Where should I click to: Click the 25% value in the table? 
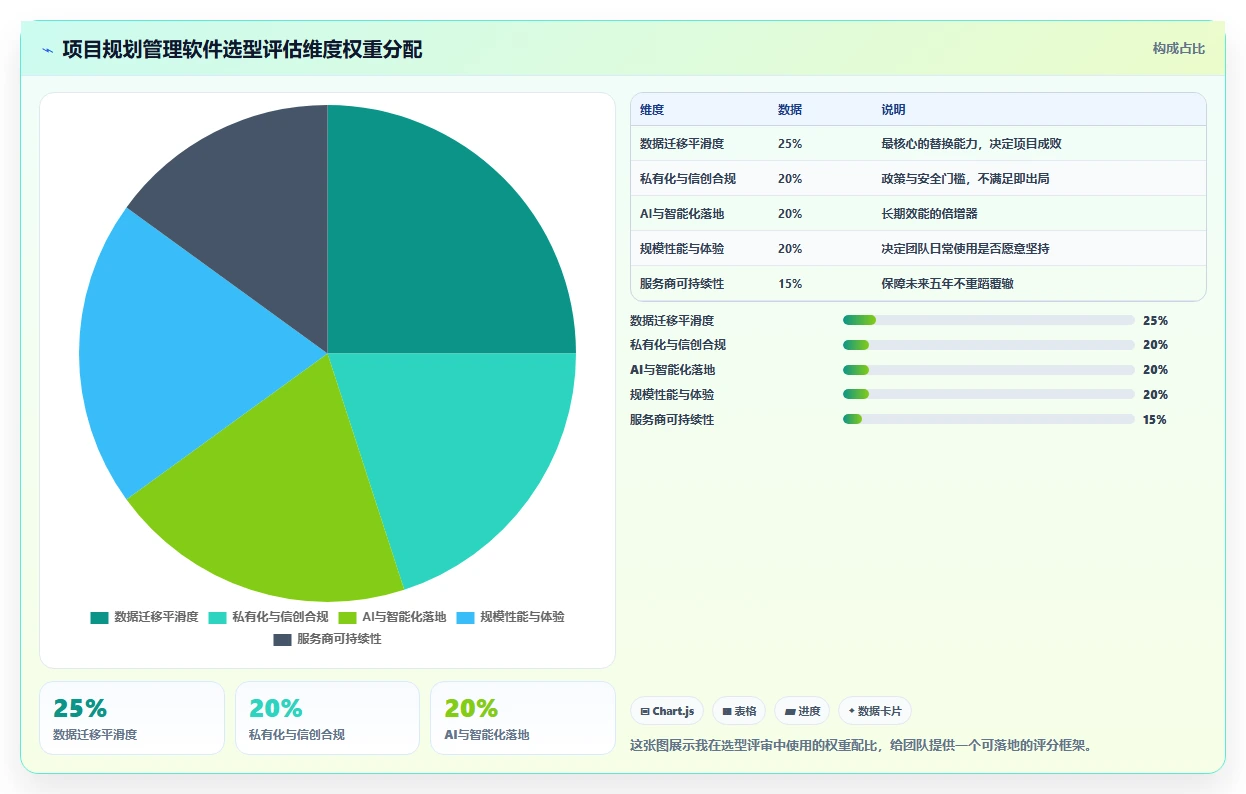pos(790,144)
